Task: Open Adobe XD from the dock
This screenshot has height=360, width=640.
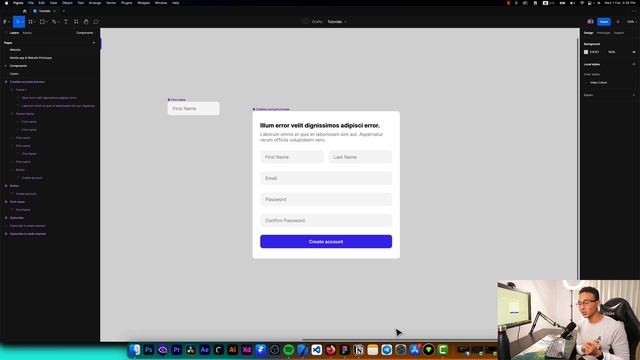Action: pos(247,350)
